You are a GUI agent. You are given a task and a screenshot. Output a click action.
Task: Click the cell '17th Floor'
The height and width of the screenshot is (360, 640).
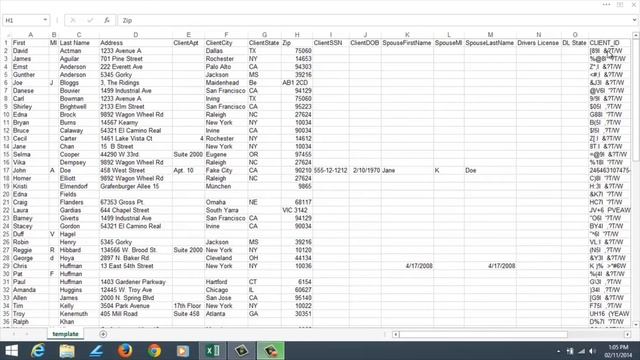point(188,306)
